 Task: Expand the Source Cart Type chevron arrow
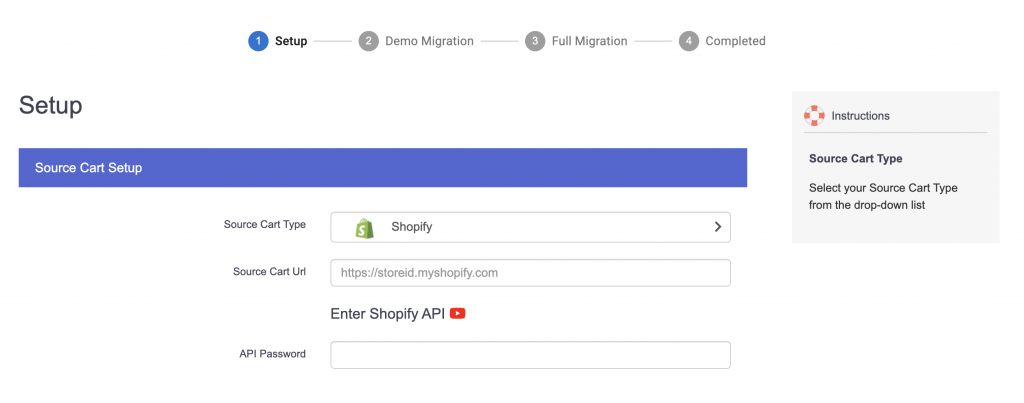point(718,227)
